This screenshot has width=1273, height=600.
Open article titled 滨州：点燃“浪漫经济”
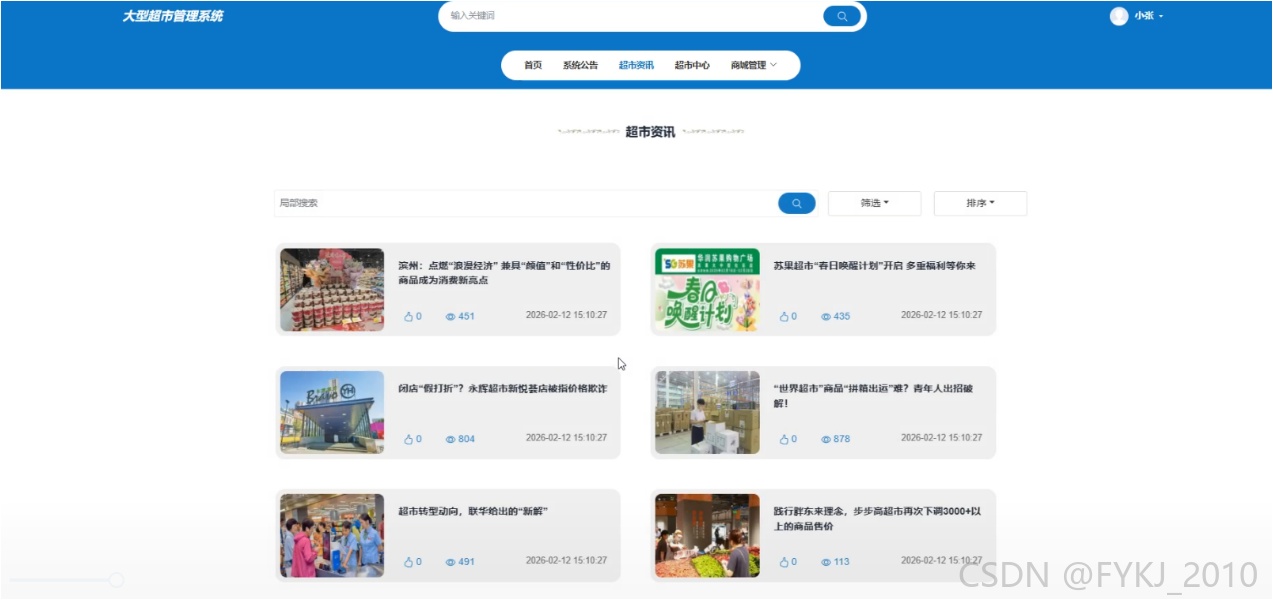504,273
